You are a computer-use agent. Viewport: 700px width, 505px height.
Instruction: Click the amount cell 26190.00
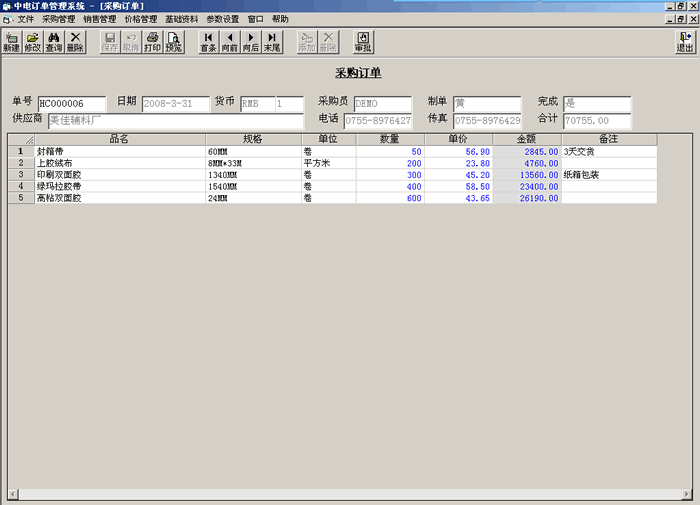click(x=527, y=198)
